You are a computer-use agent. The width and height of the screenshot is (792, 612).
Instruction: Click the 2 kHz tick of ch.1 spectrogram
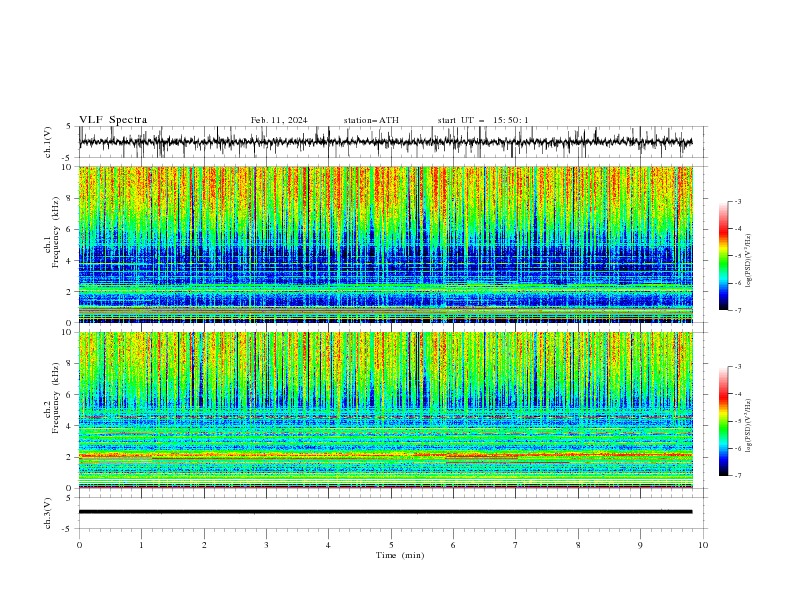click(69, 291)
